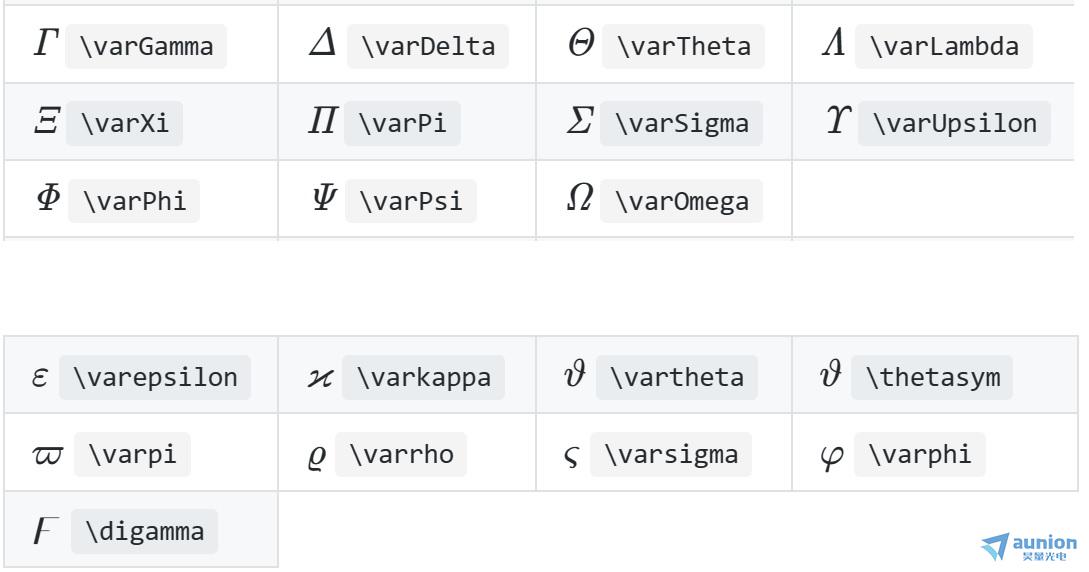Select the \varGamma code label
Screen dimensions: 1089x572
pyautogui.click(x=146, y=47)
